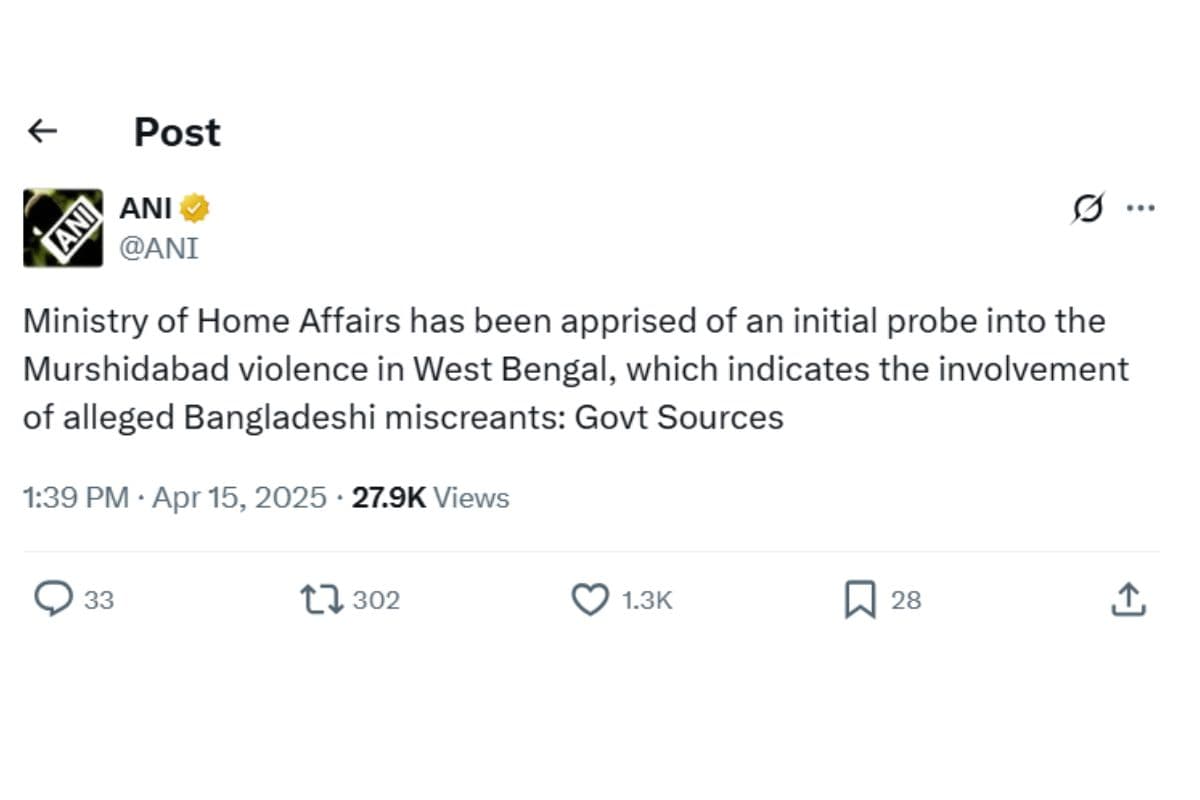Click the gold verified badge next to ANI
Screen dimensions: 1200x800
[x=196, y=207]
